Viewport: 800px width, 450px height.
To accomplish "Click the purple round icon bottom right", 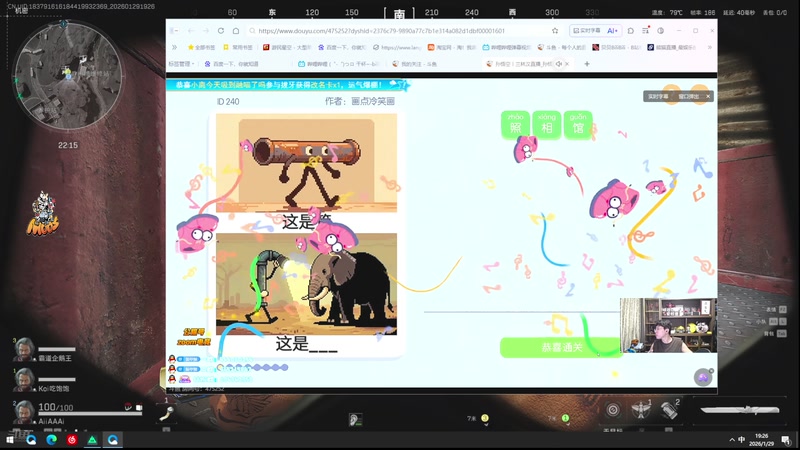I will 703,377.
